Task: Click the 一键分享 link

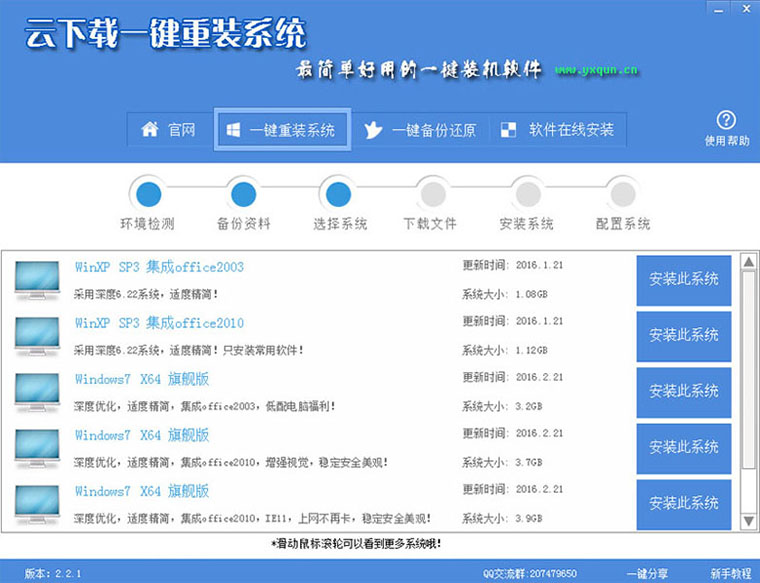Action: (x=647, y=573)
